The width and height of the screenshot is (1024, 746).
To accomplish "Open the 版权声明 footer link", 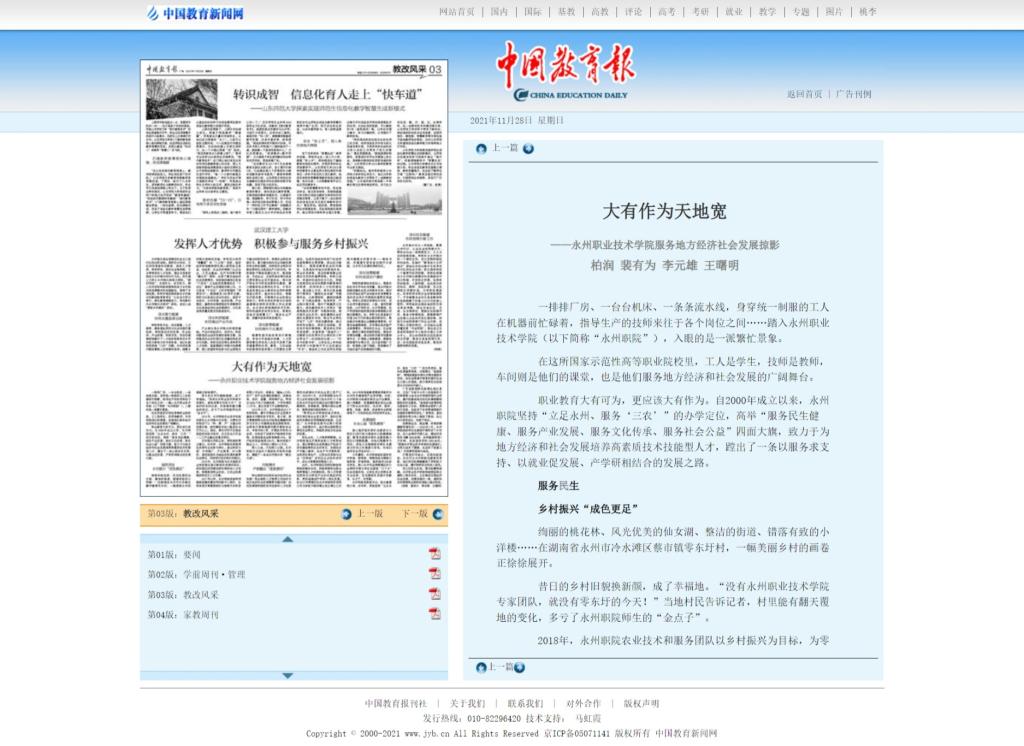I will tap(641, 704).
